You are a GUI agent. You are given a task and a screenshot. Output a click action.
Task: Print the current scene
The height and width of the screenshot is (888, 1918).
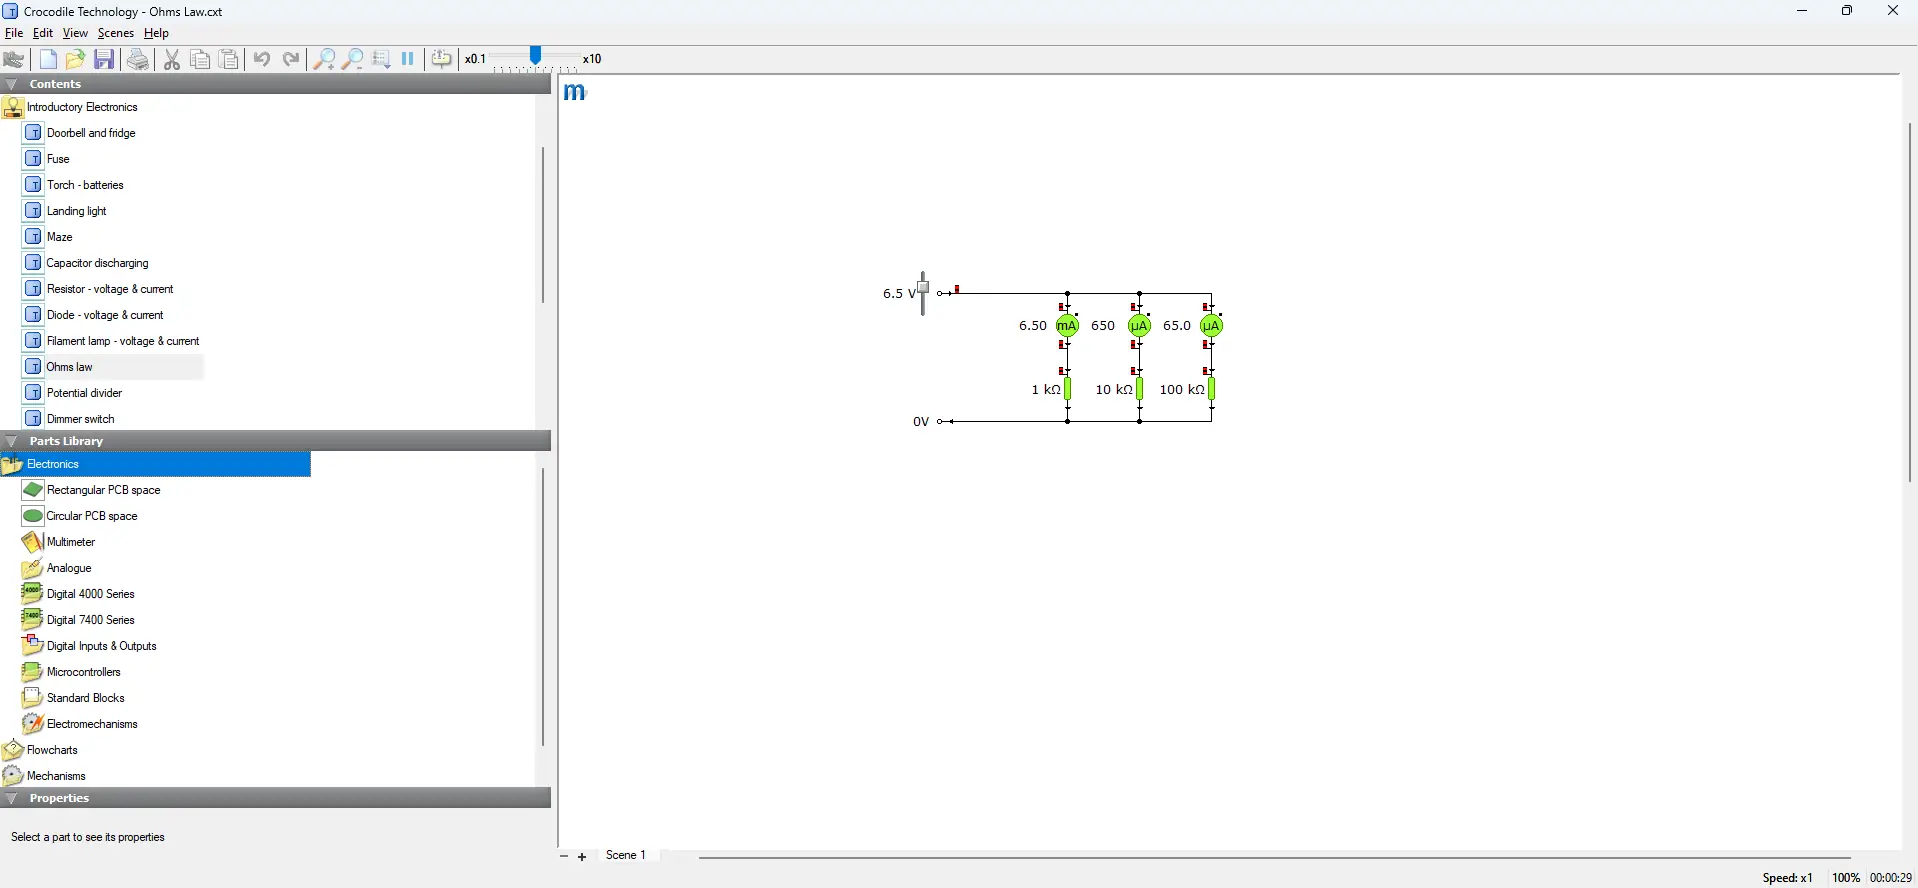138,59
